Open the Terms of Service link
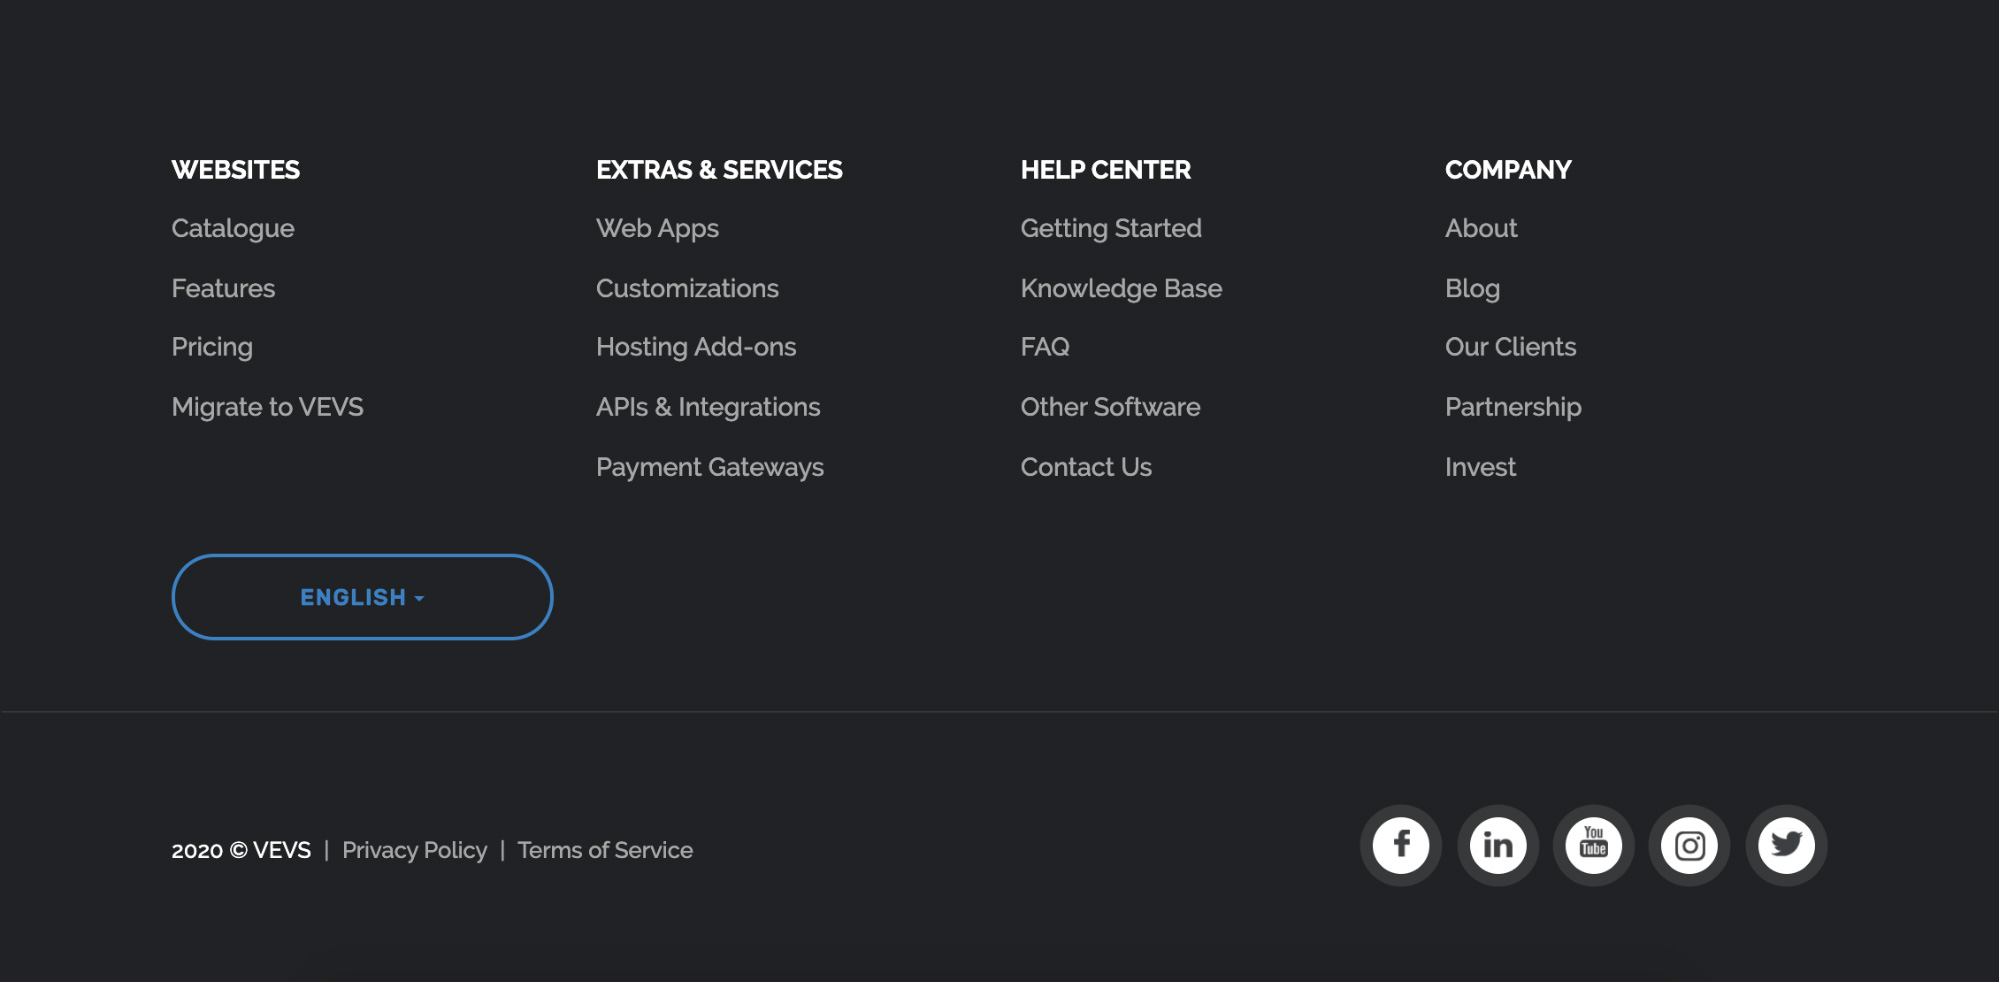The image size is (1999, 982). [605, 850]
